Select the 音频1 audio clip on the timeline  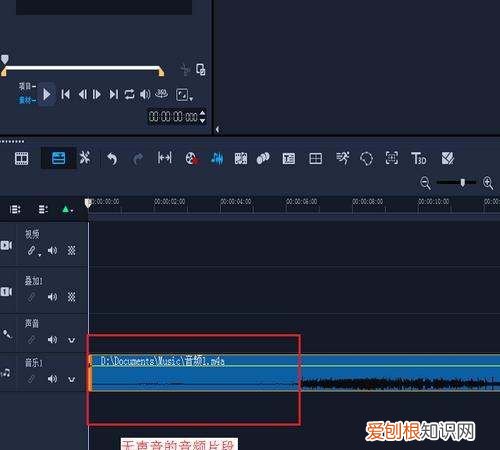[x=294, y=373]
